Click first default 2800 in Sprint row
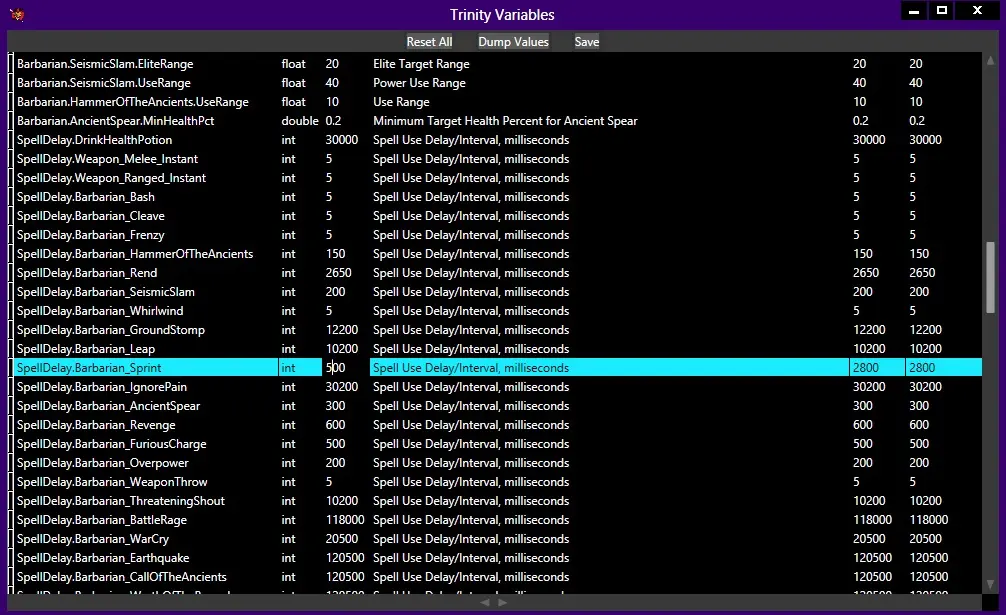 pos(865,367)
